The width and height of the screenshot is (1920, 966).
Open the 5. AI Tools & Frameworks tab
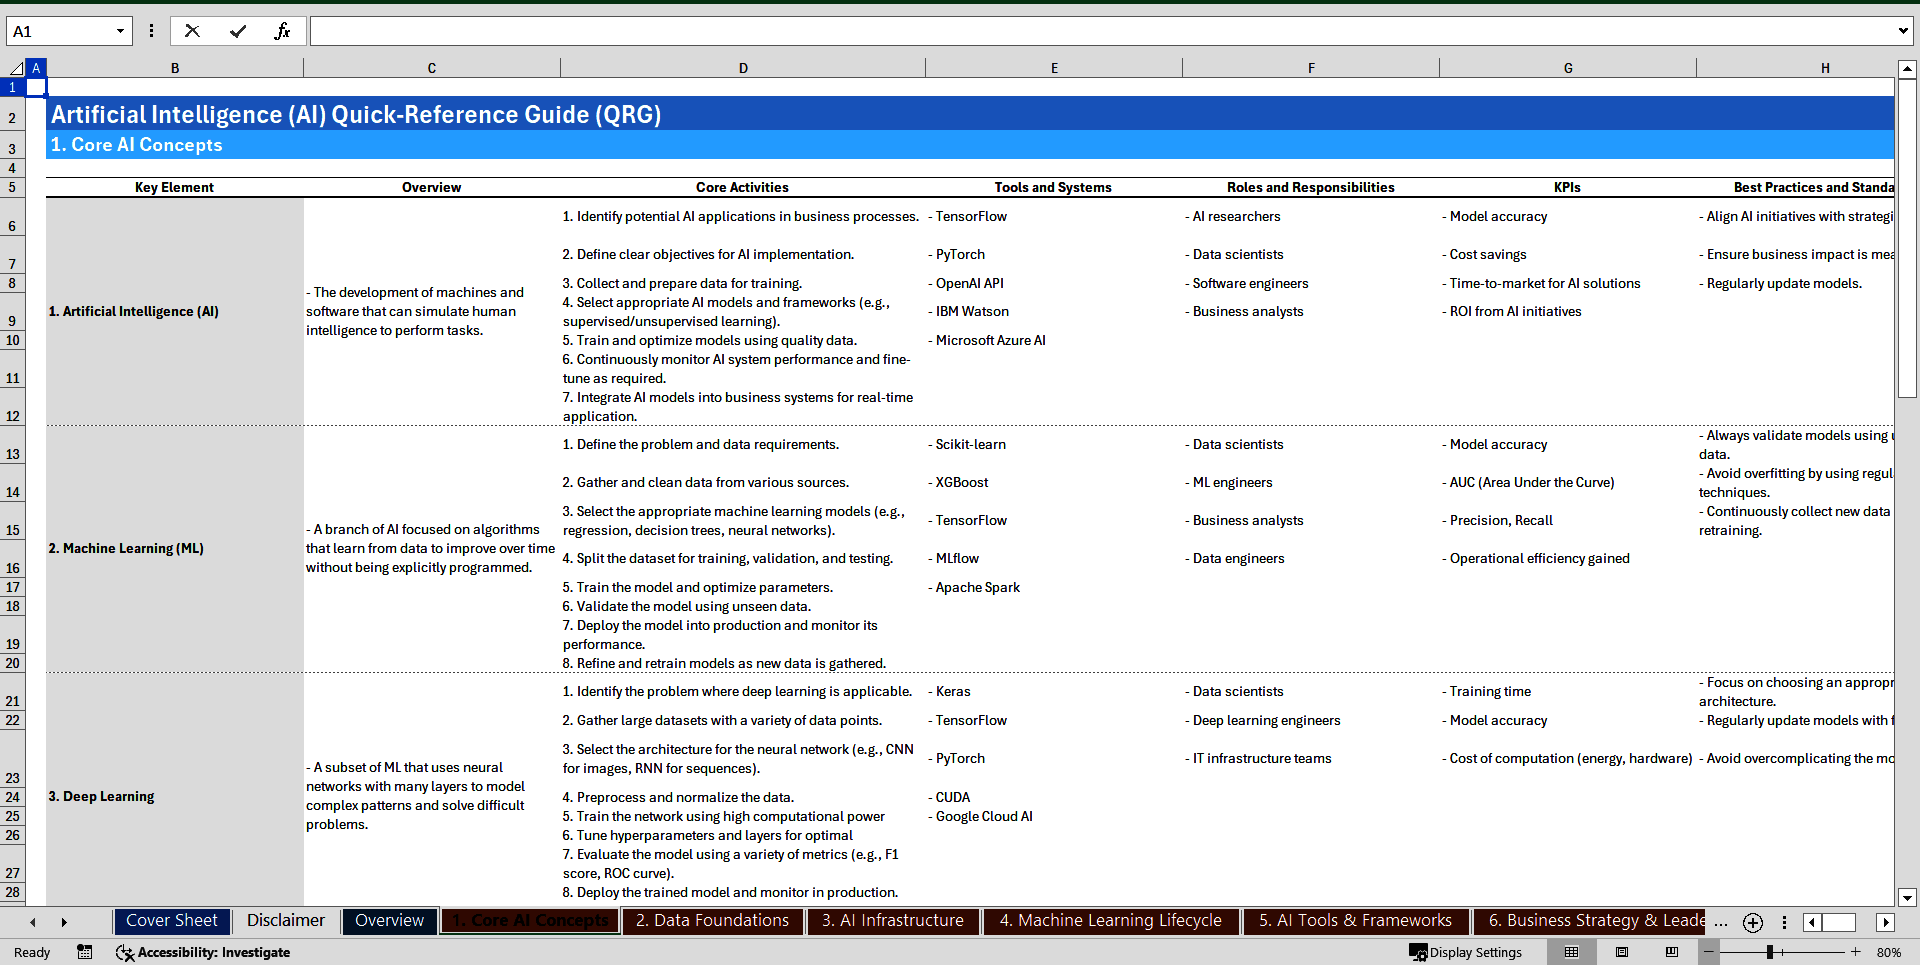(x=1354, y=921)
